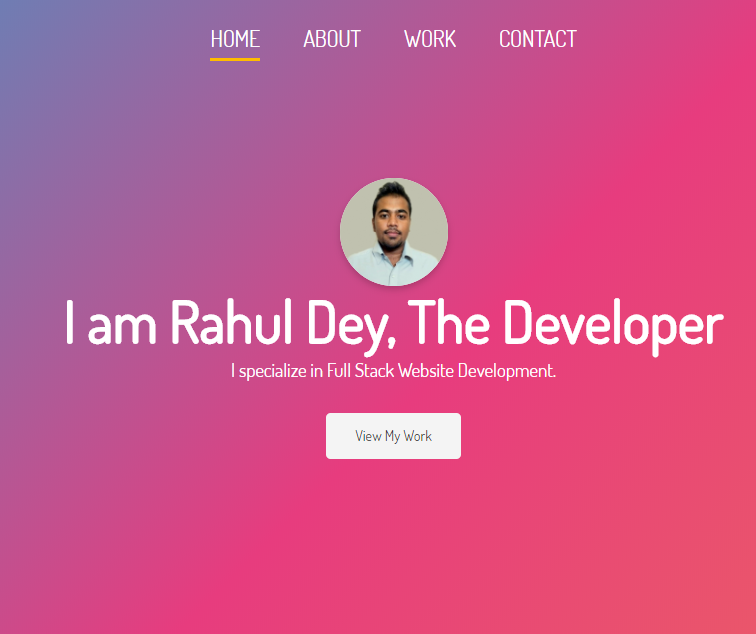The image size is (756, 634).
Task: Click the word "The" in the headline
Action: (449, 321)
